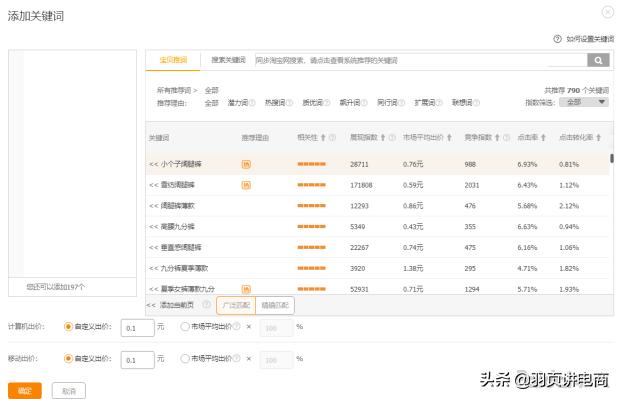Click the orange 确定 button
Viewport: 620px width, 399px height.
[x=25, y=391]
